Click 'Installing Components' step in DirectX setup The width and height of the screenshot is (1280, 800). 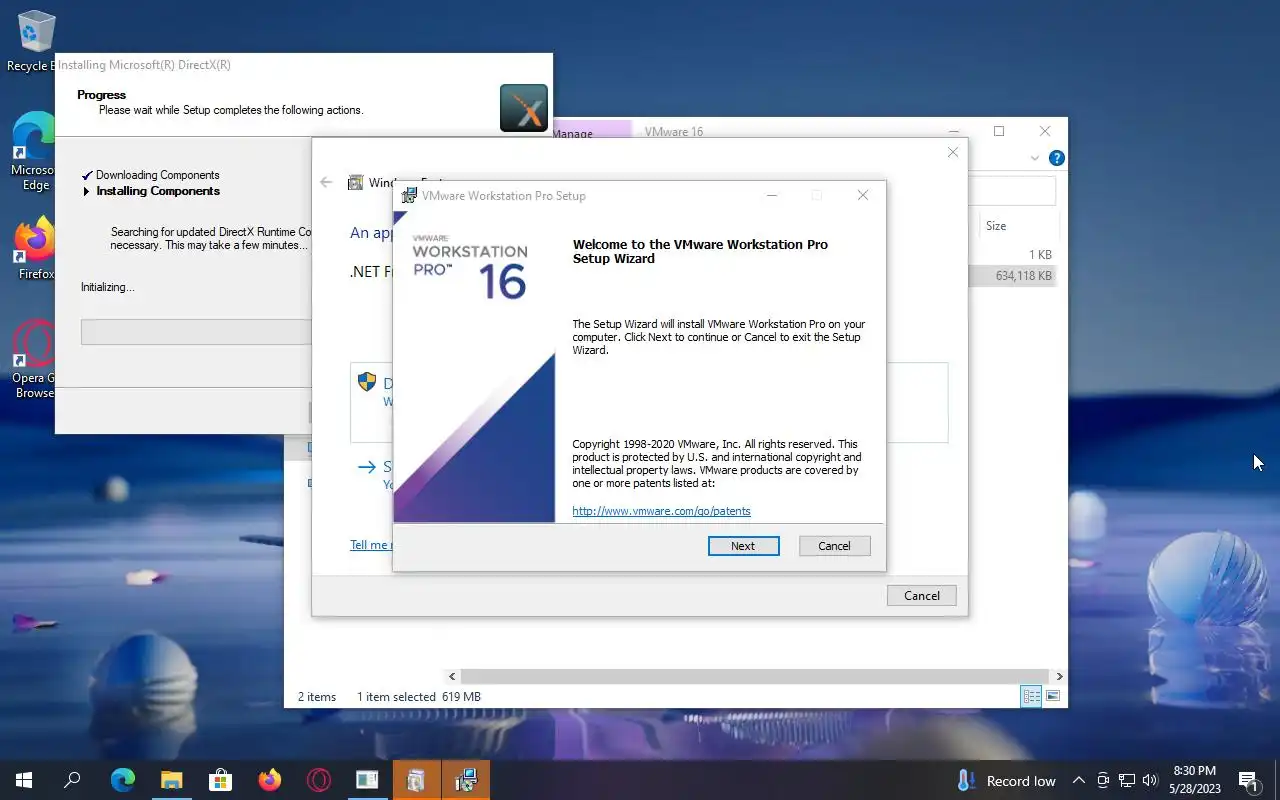tap(158, 191)
